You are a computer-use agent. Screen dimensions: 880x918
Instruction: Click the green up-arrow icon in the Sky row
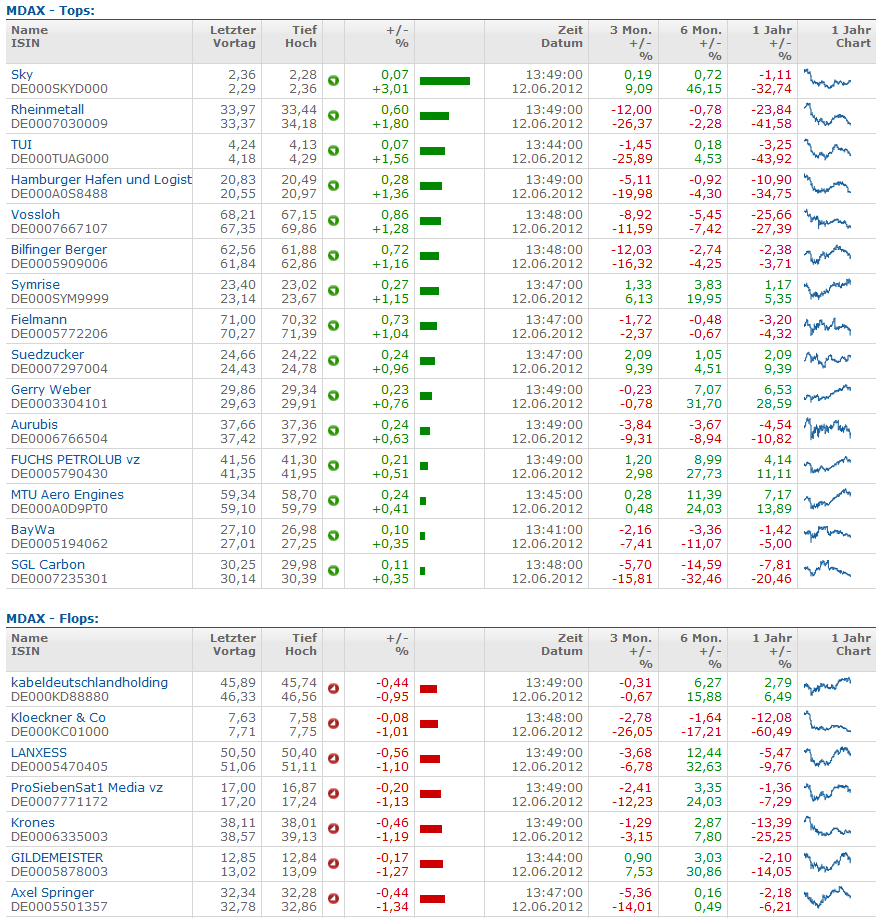333,81
